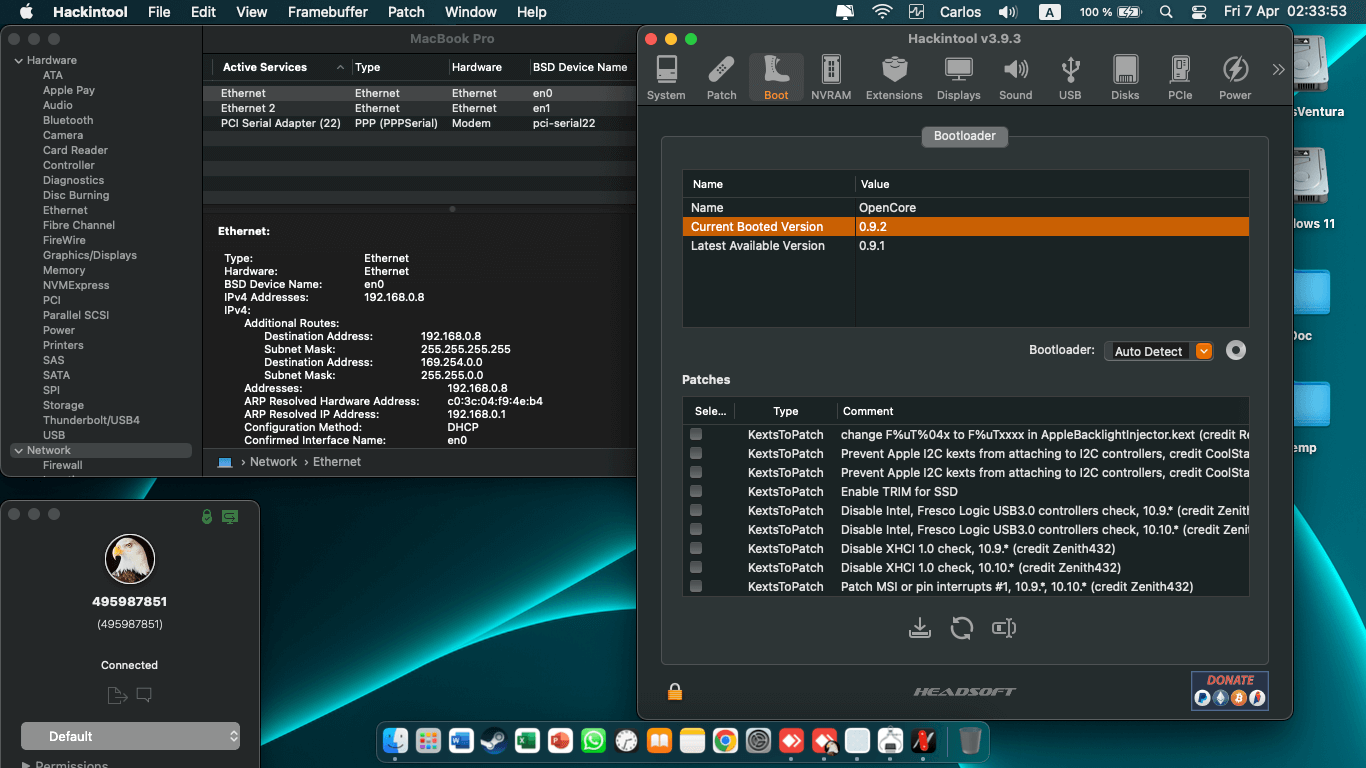Collapse the Hardware tree in System Information
1366x768 pixels.
18,61
